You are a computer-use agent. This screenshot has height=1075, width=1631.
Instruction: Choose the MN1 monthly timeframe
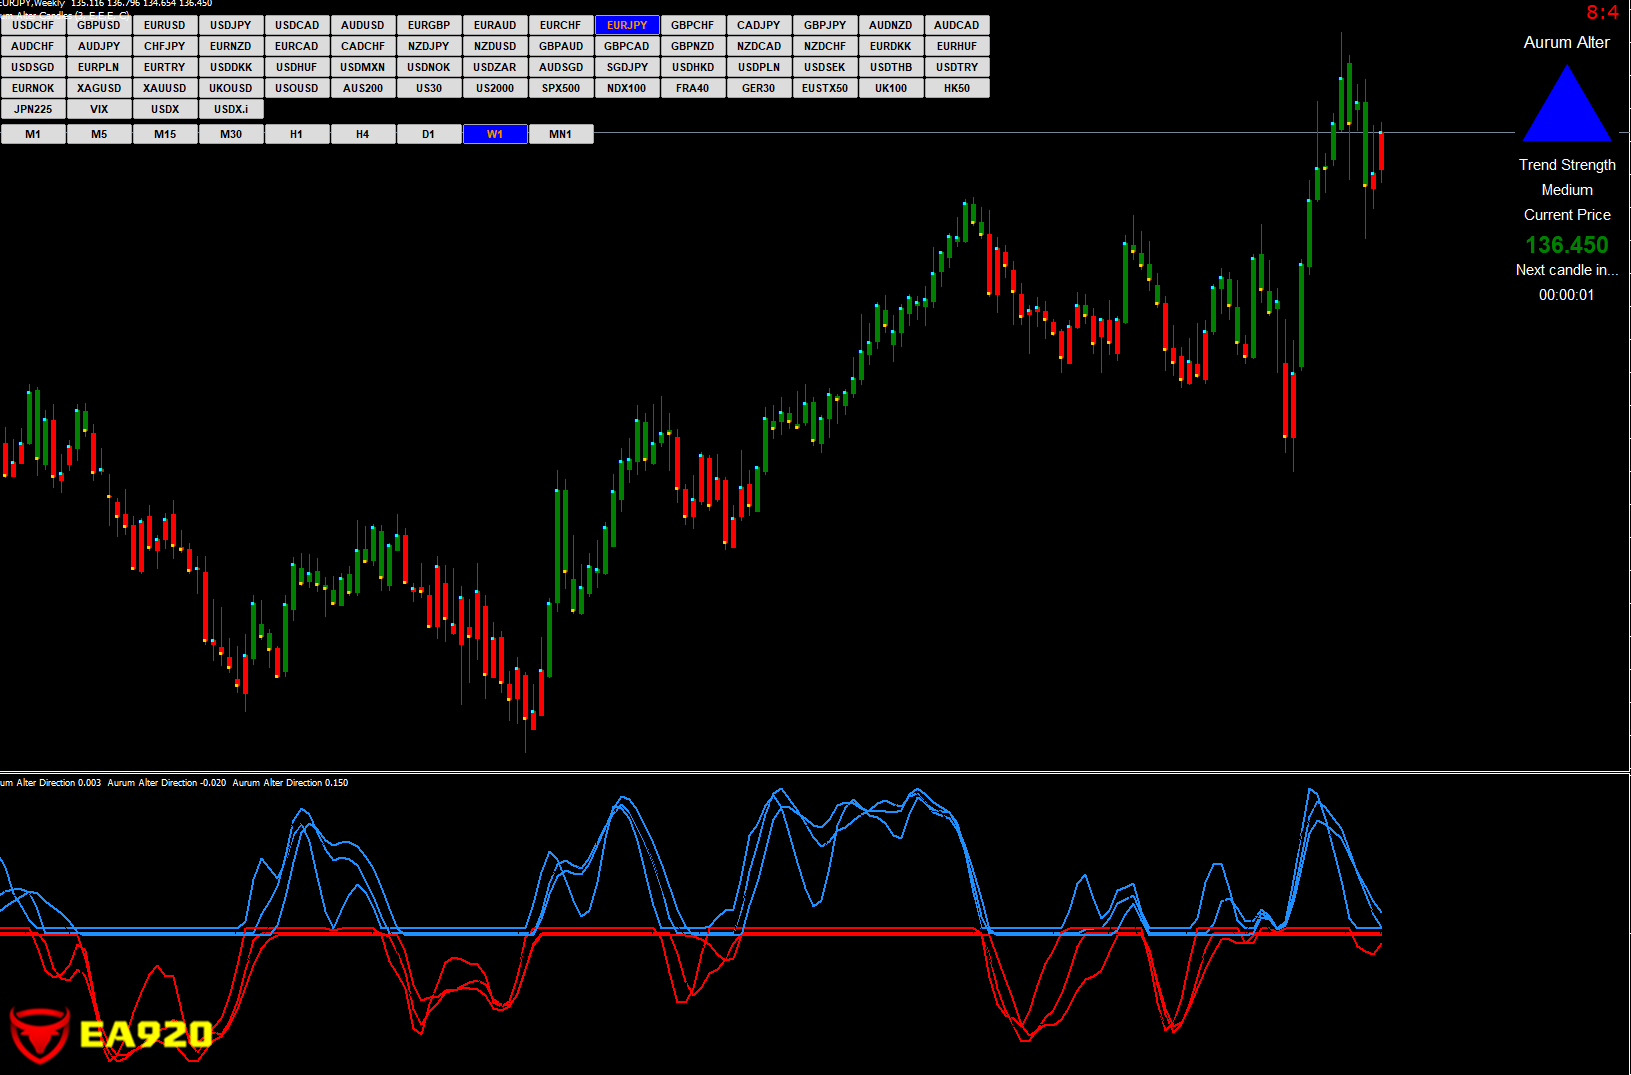coord(561,134)
